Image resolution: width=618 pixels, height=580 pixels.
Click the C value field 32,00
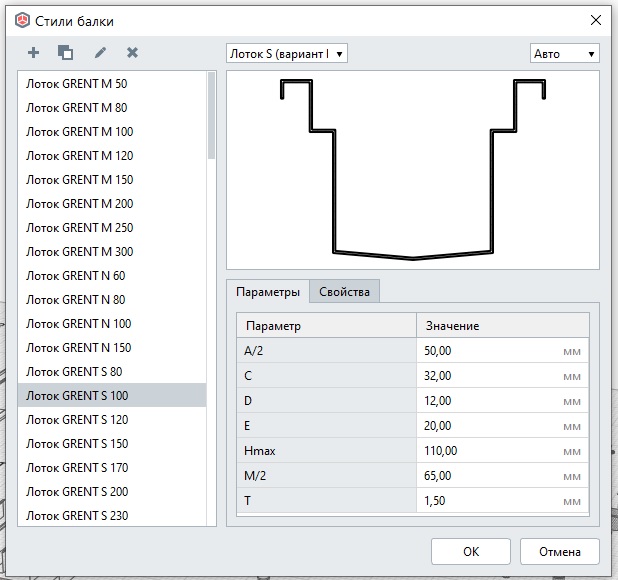point(503,376)
